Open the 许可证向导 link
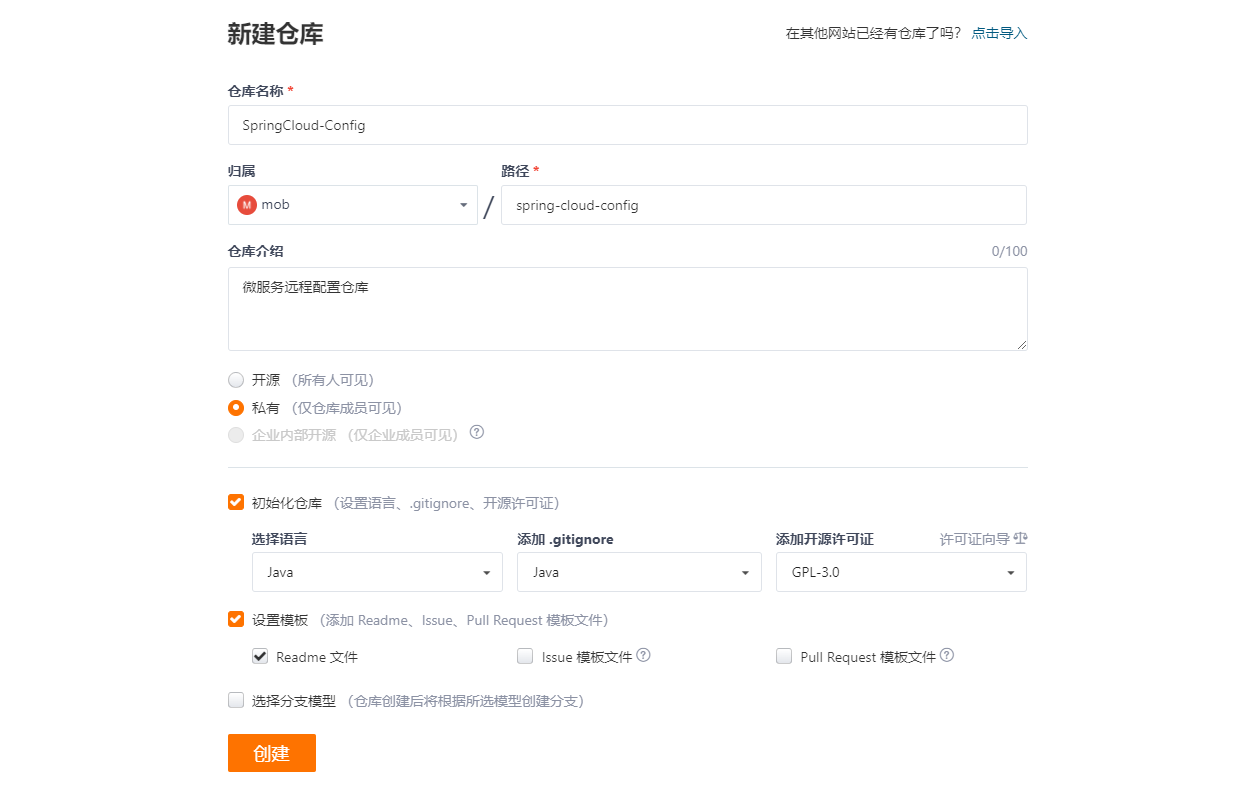 coord(975,539)
